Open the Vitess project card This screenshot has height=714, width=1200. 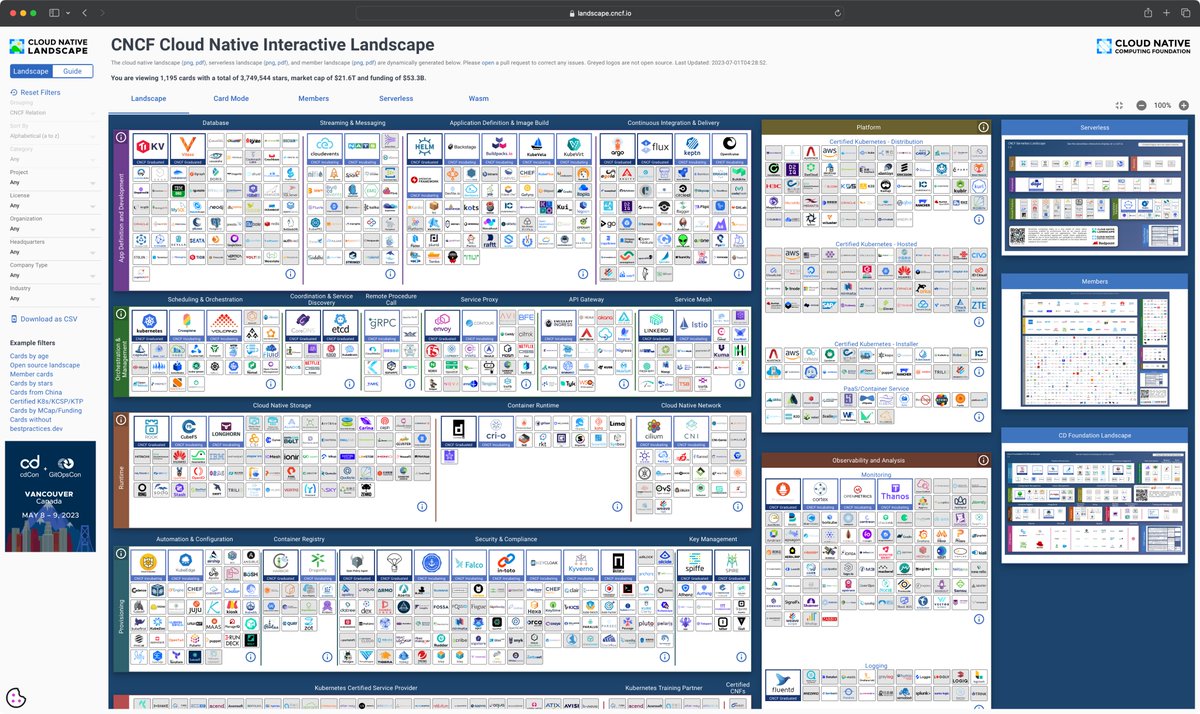(186, 149)
